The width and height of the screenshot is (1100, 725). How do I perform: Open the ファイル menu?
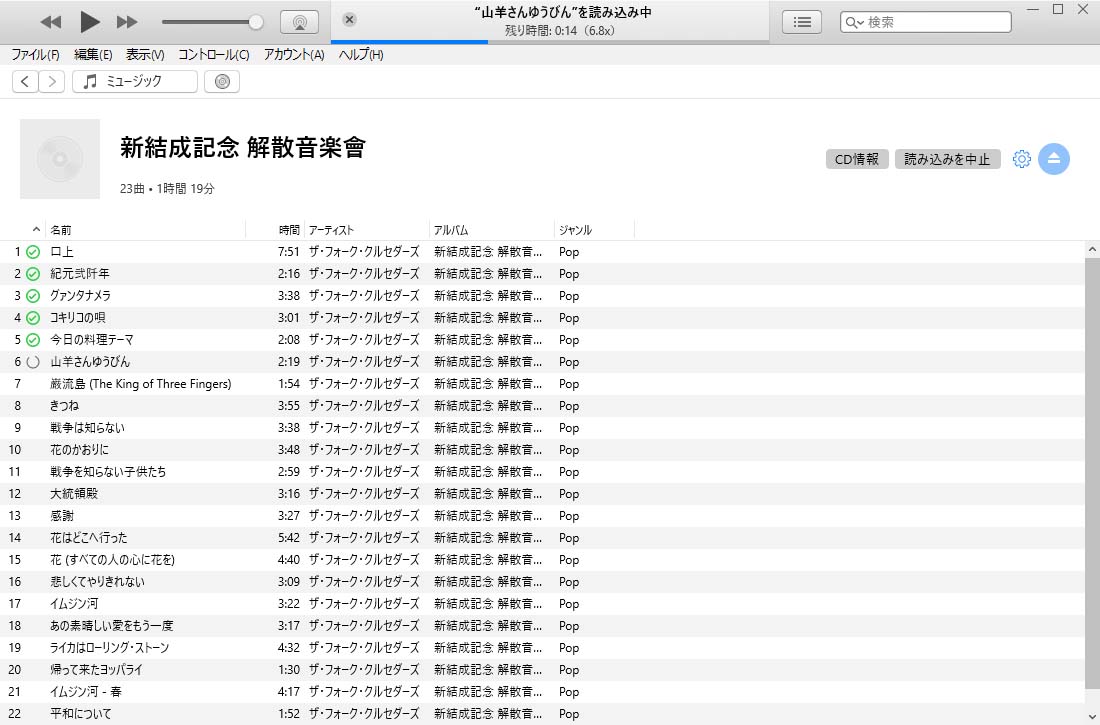[35, 55]
